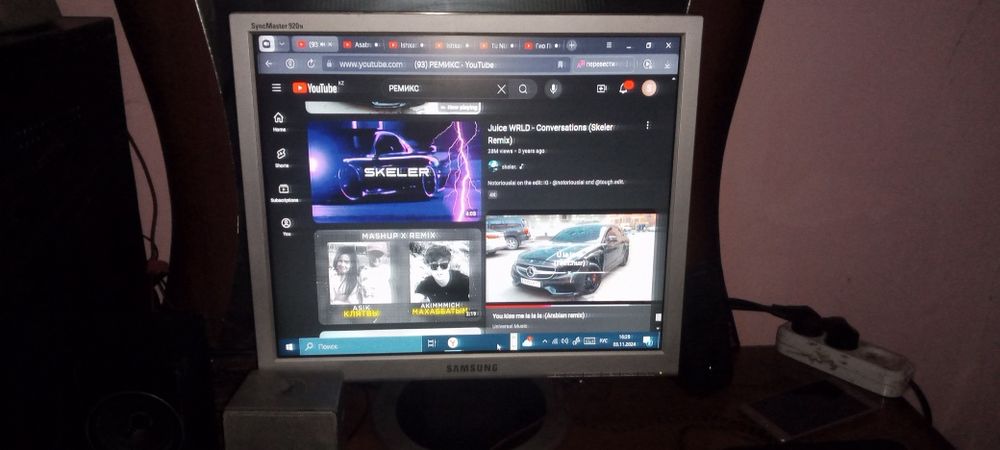Click the Now playing badge
The height and width of the screenshot is (450, 1000).
(459, 108)
